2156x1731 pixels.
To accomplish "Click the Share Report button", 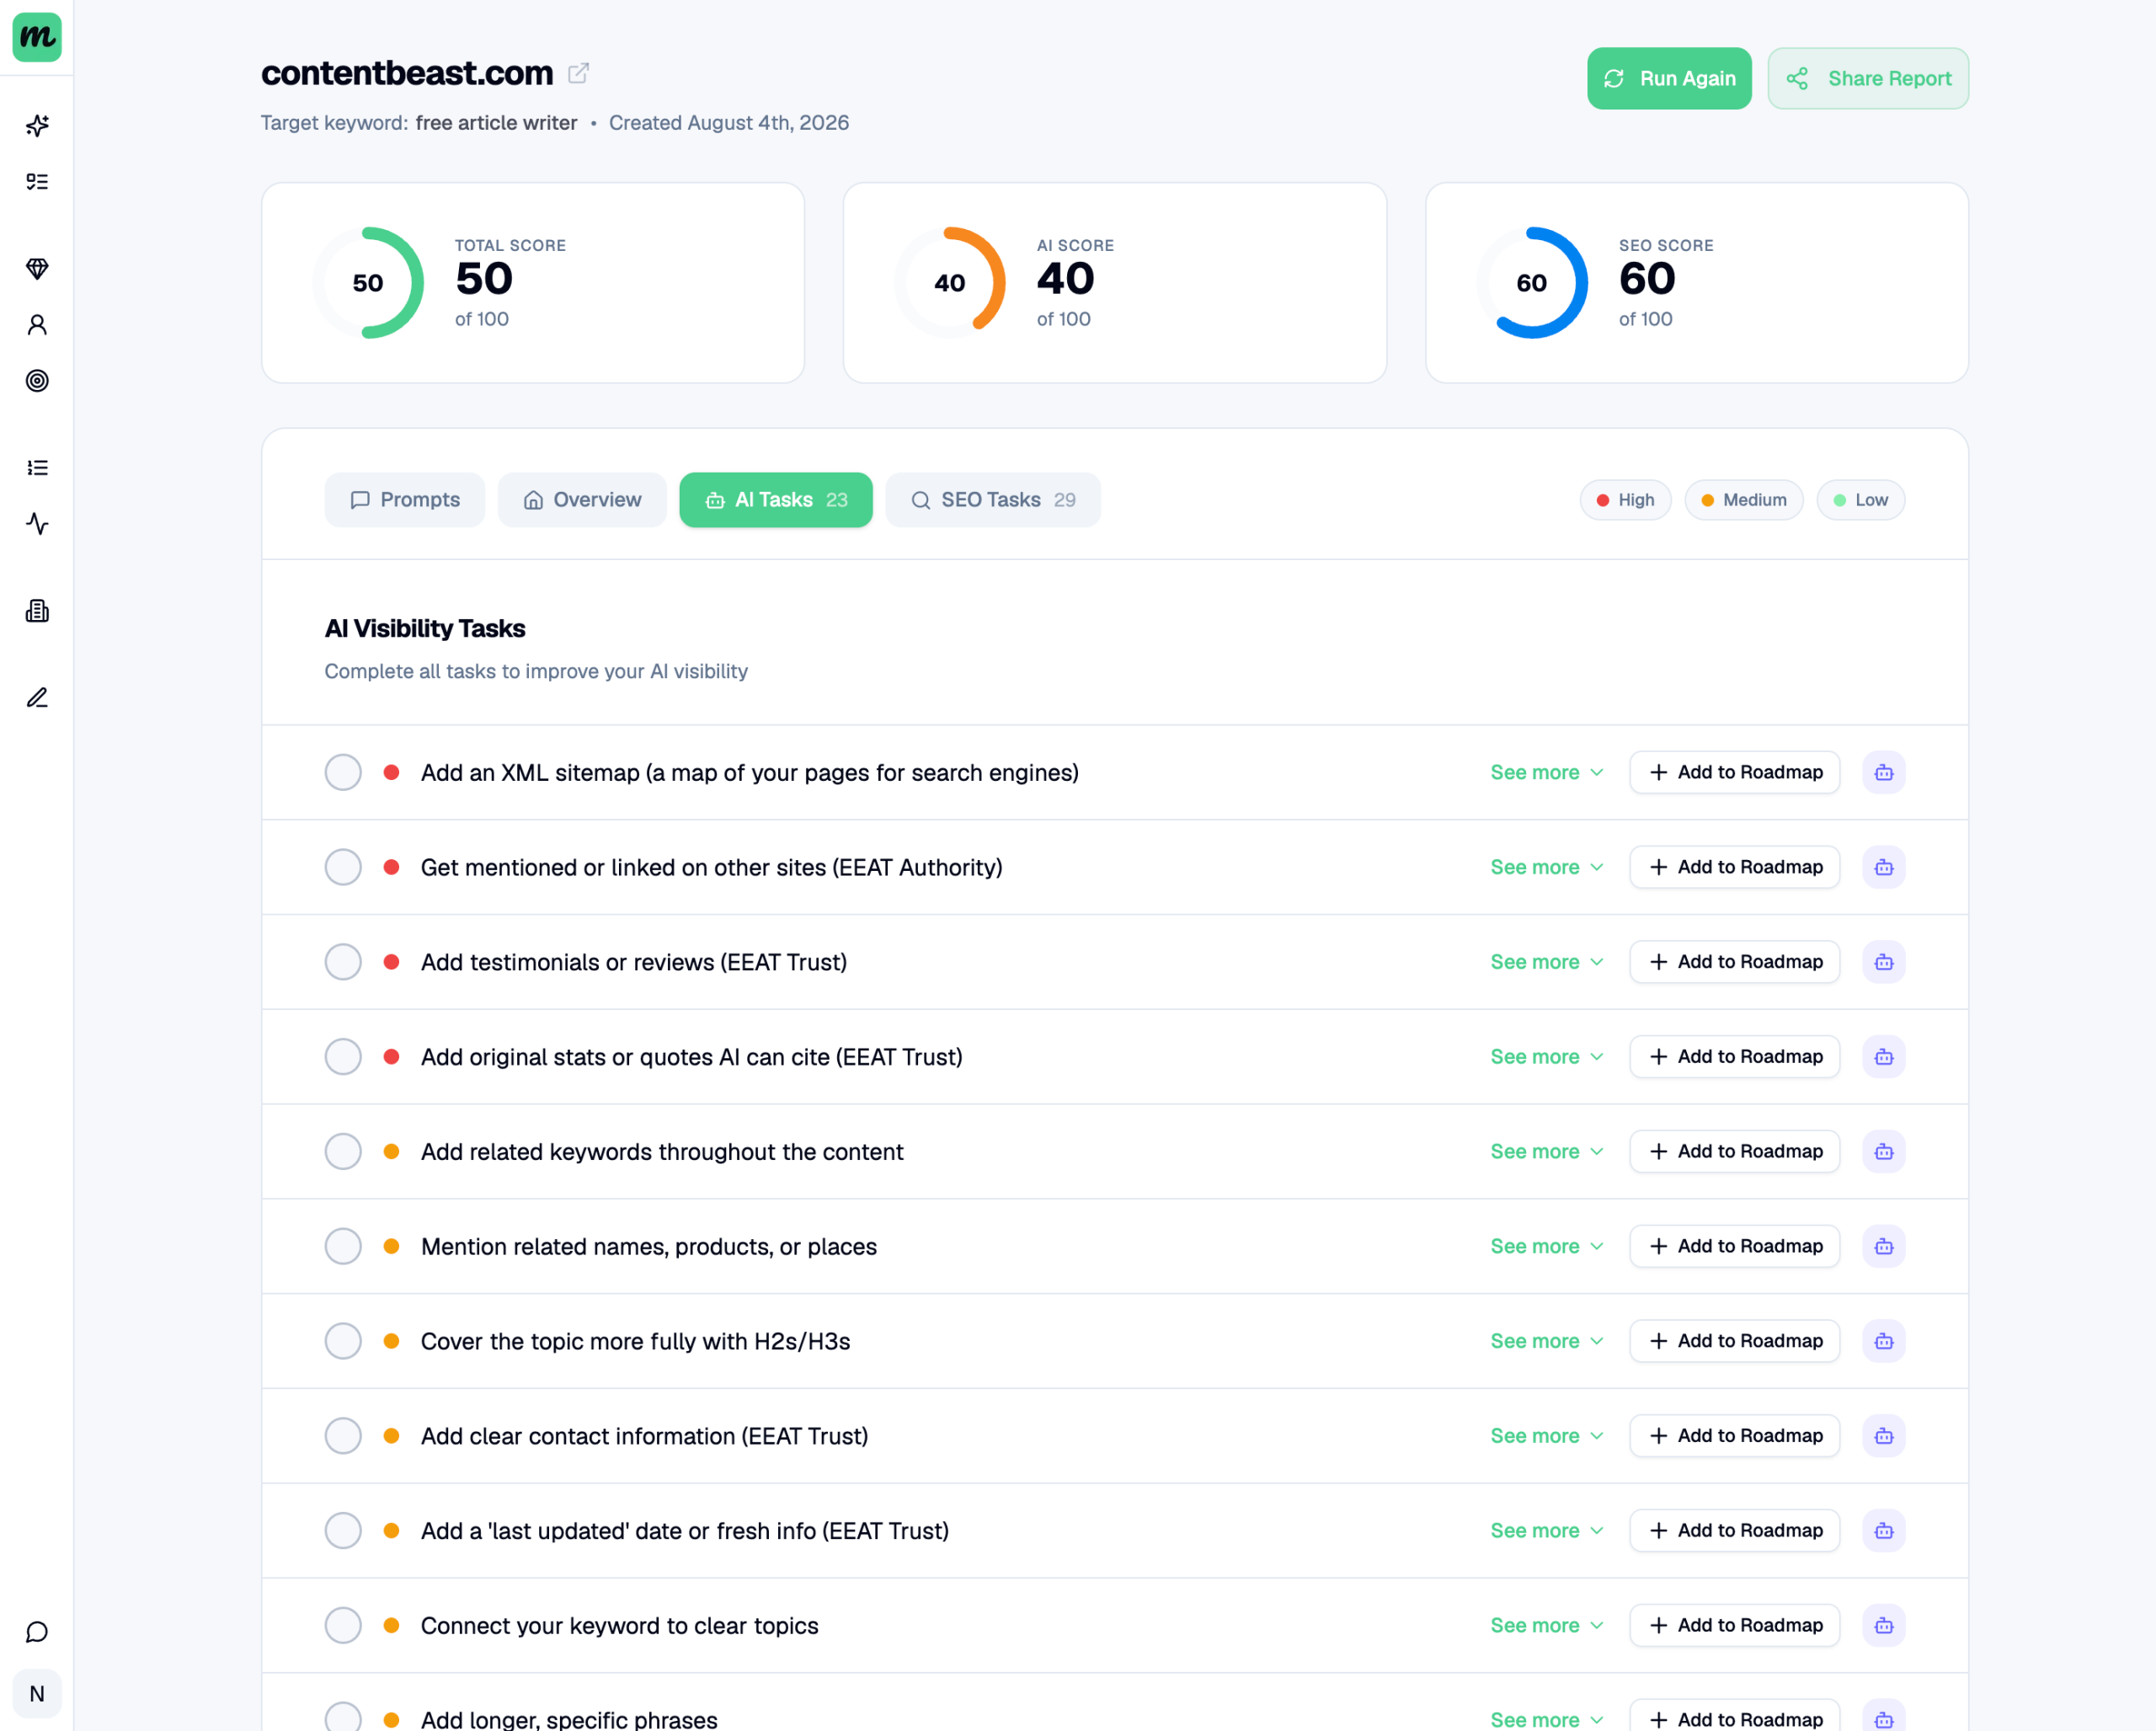I will tap(1868, 78).
